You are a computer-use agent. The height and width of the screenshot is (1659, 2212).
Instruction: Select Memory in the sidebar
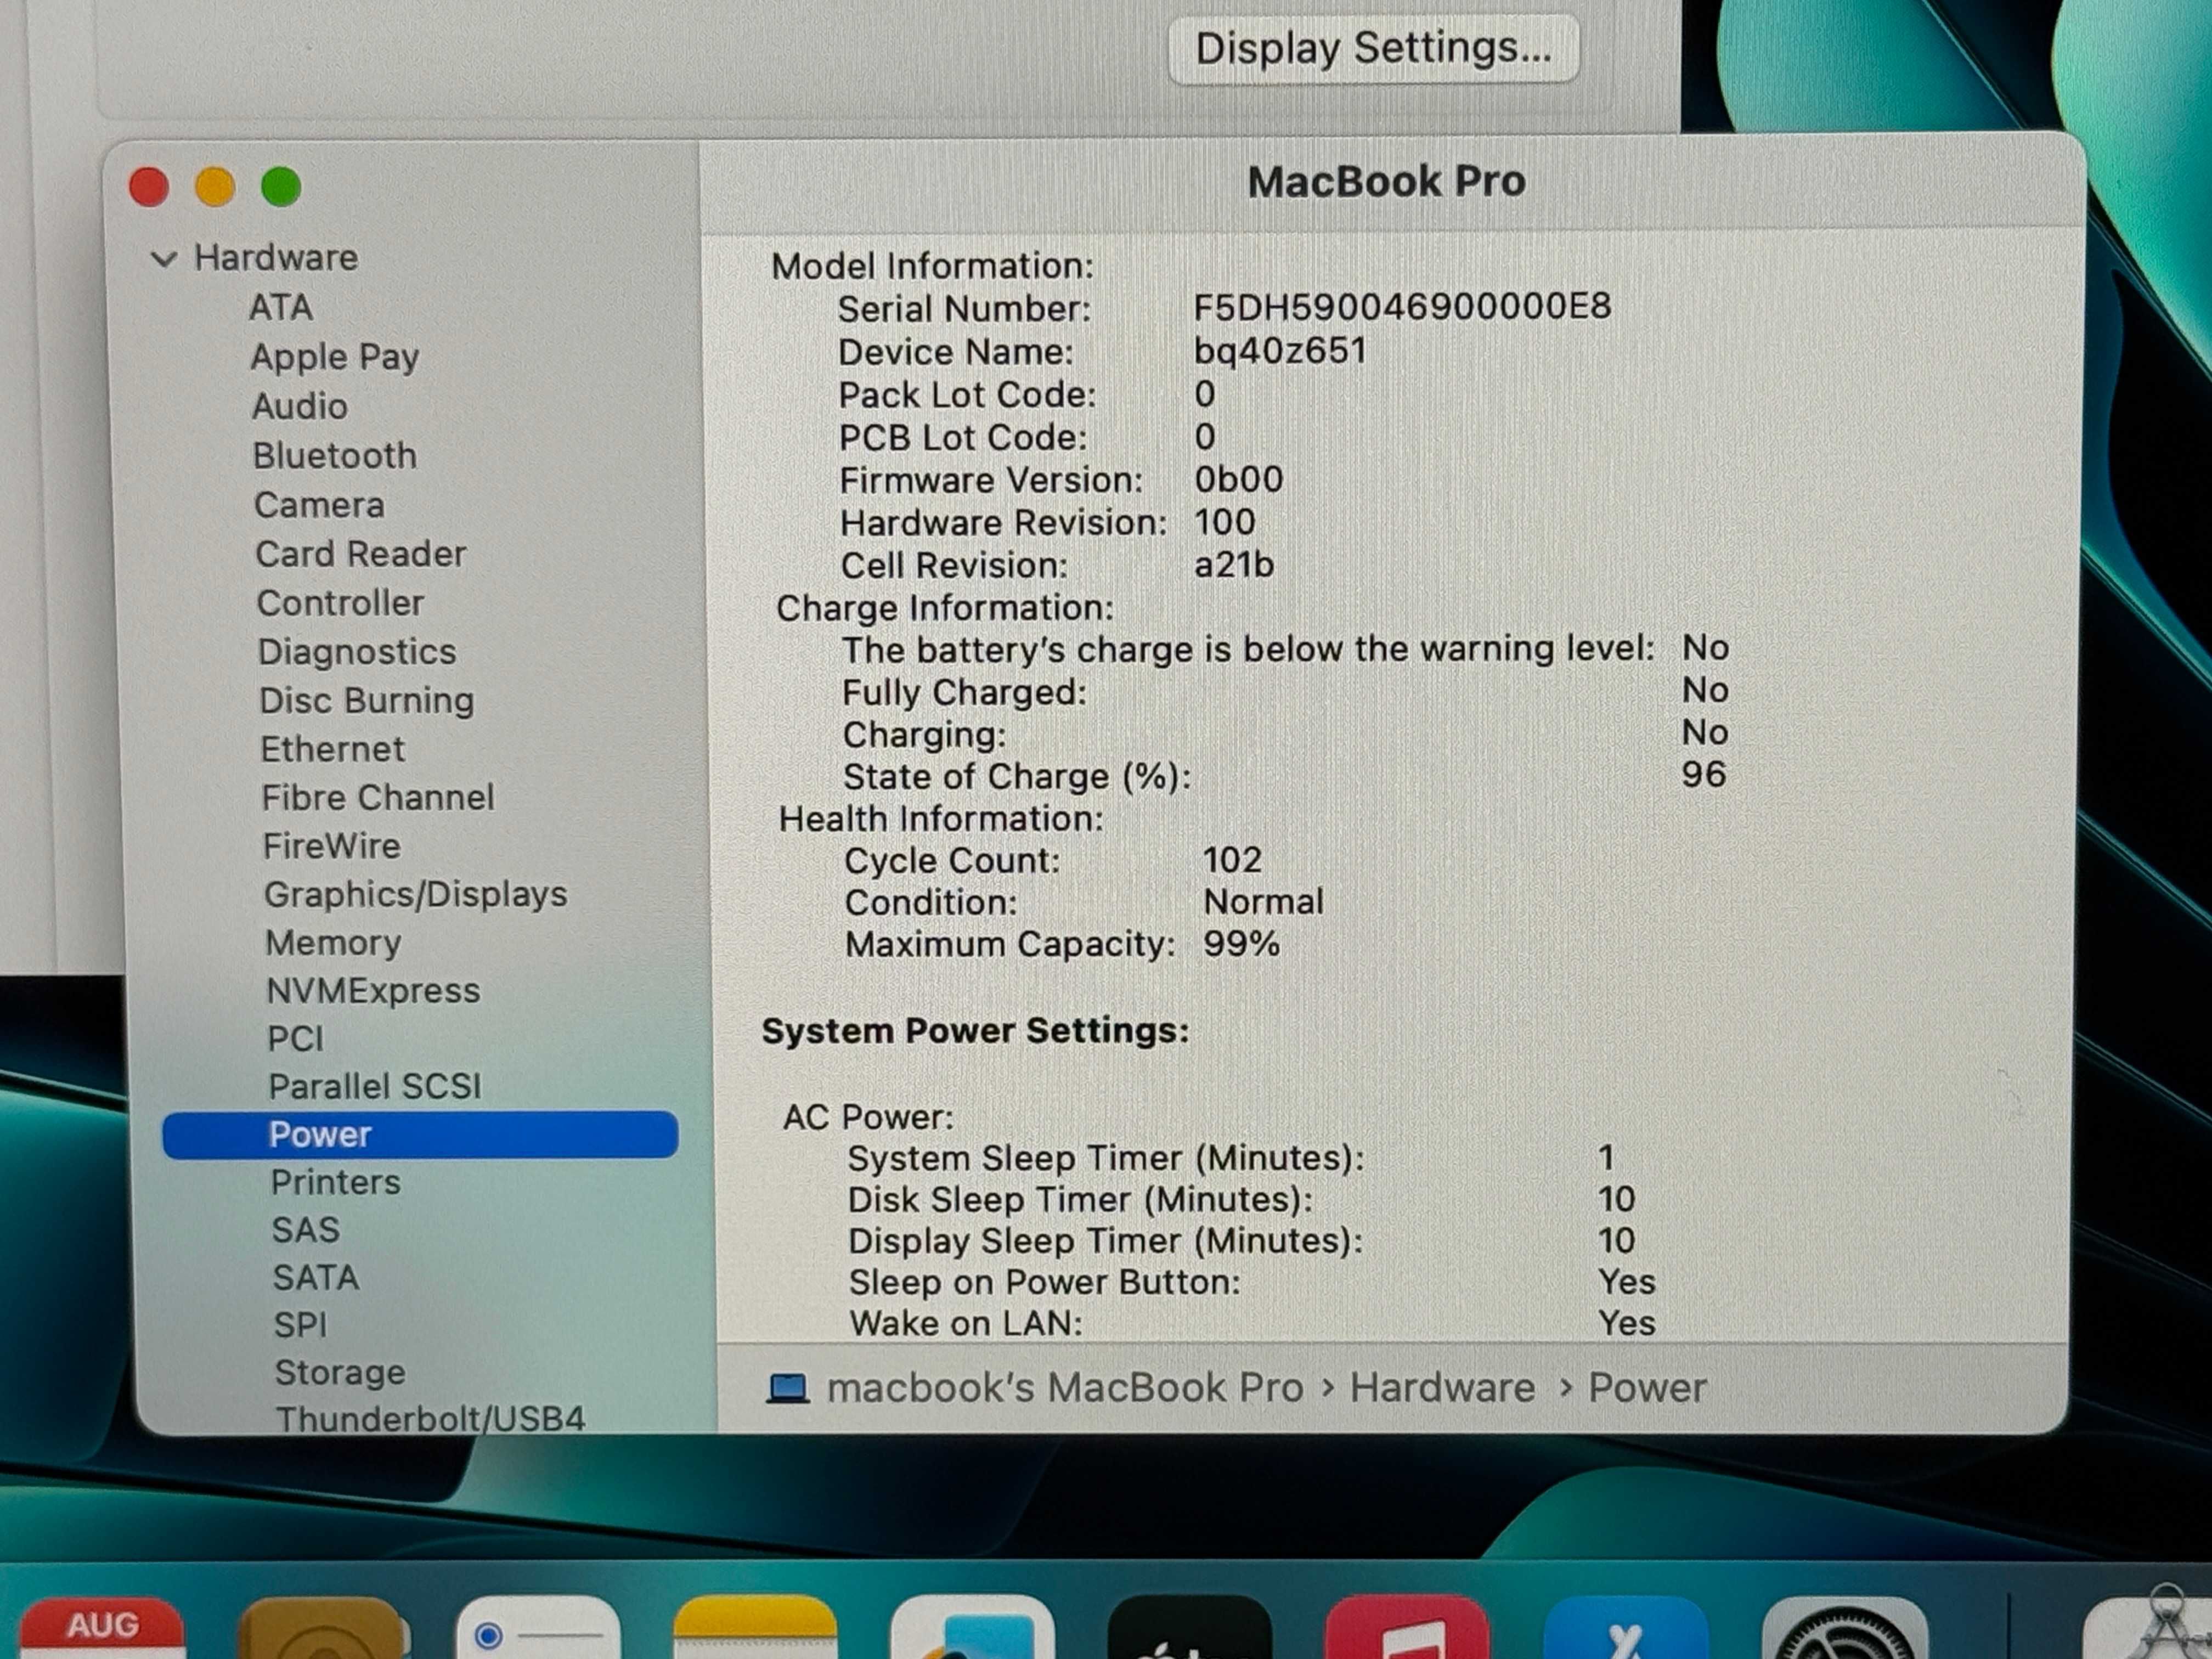pyautogui.click(x=333, y=943)
